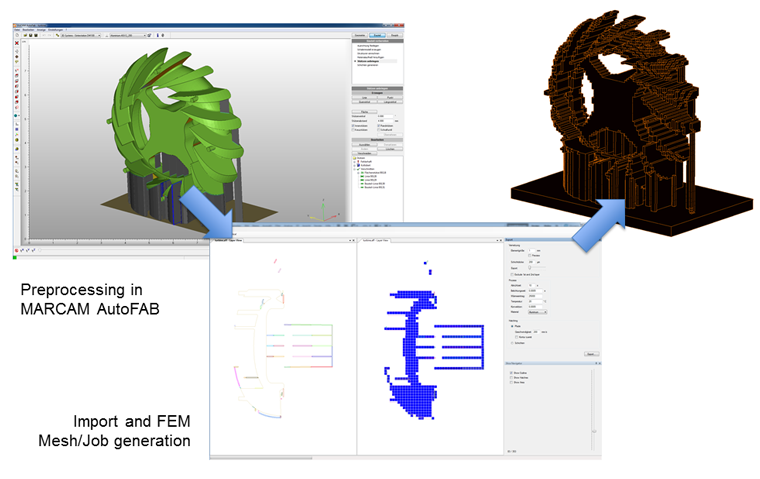Click the horizontal slider in the Export panel
760x479 pixels.
[x=537, y=268]
